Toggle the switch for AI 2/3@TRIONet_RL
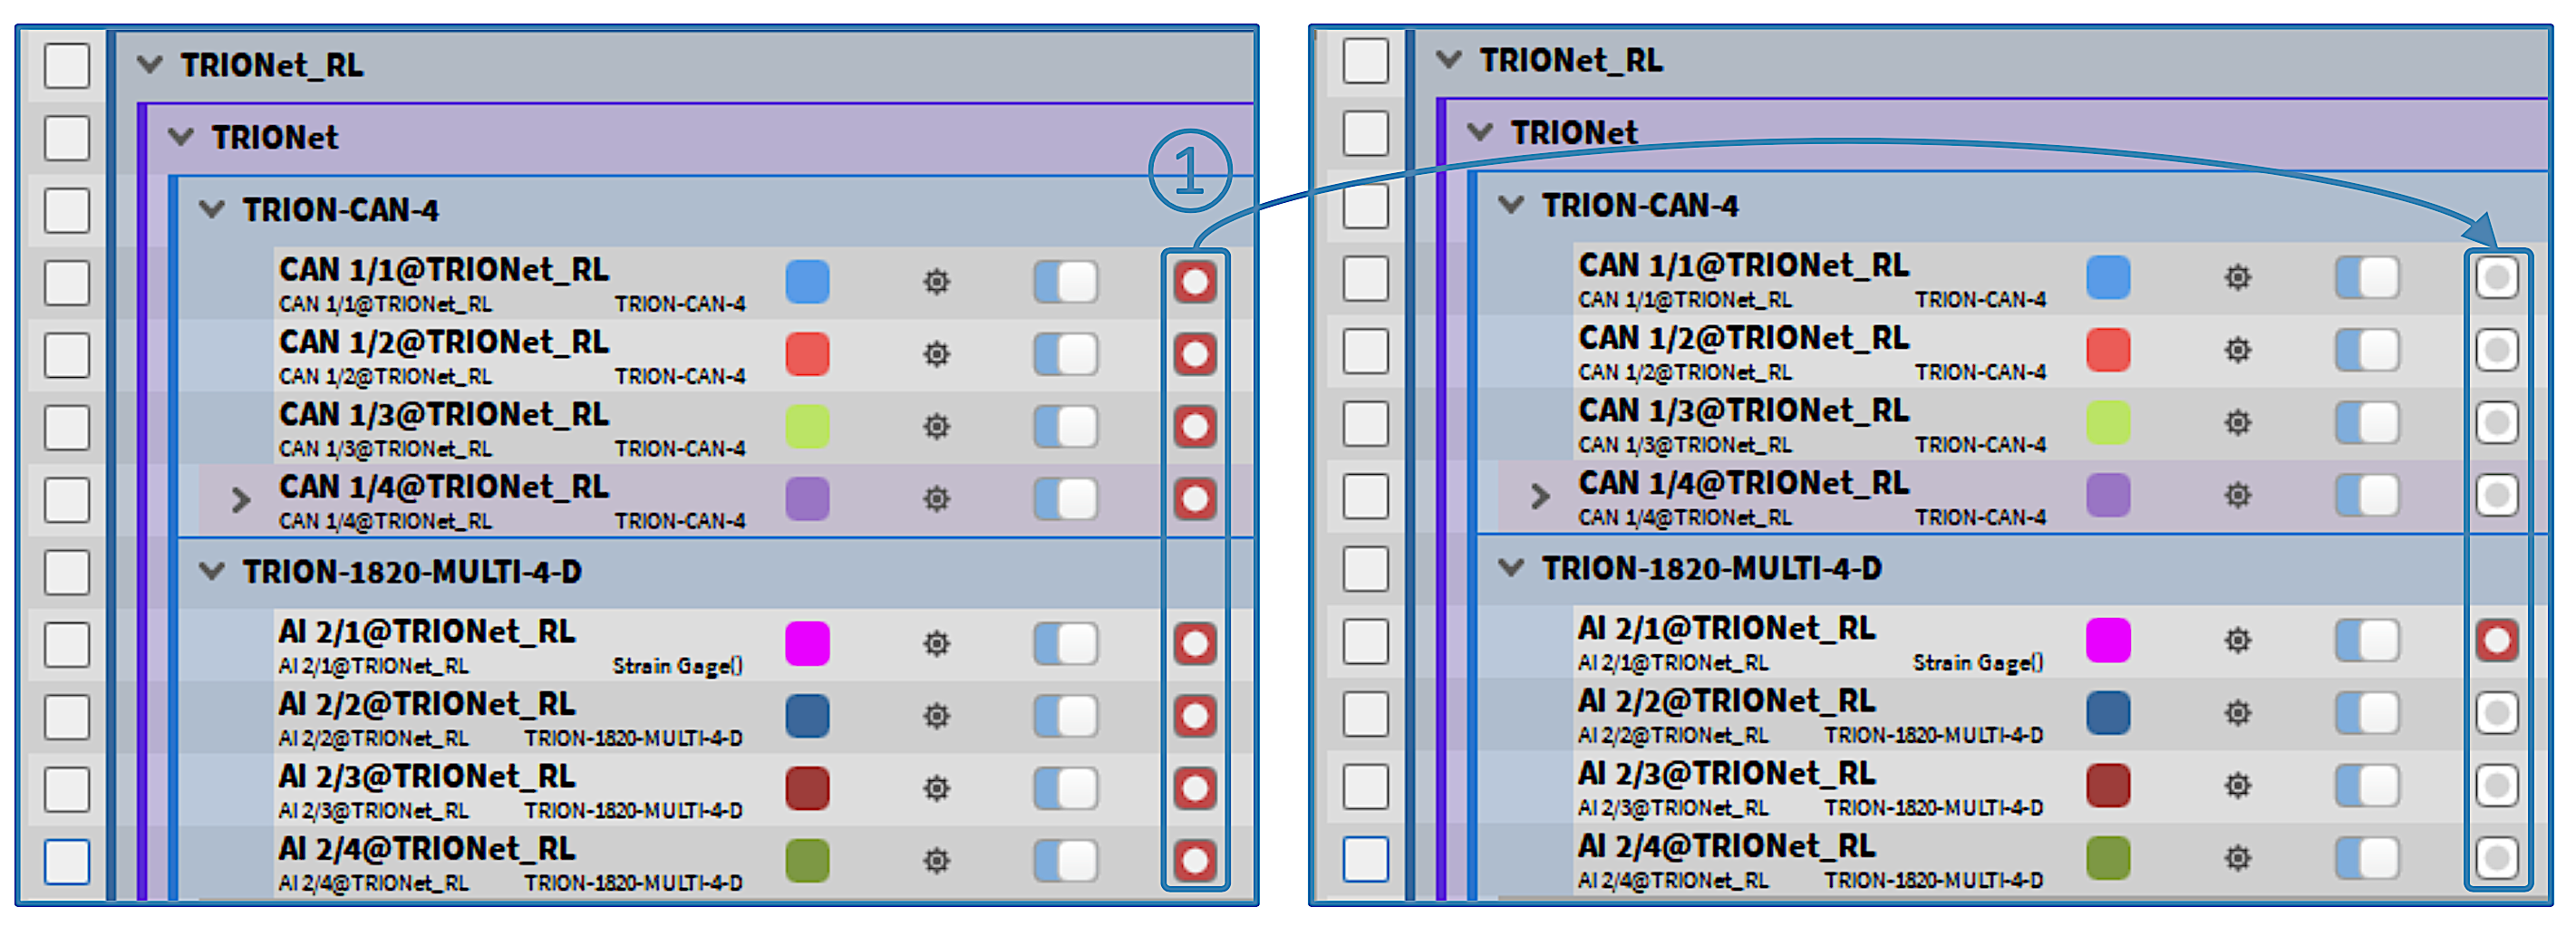The image size is (2576, 926). [1064, 788]
